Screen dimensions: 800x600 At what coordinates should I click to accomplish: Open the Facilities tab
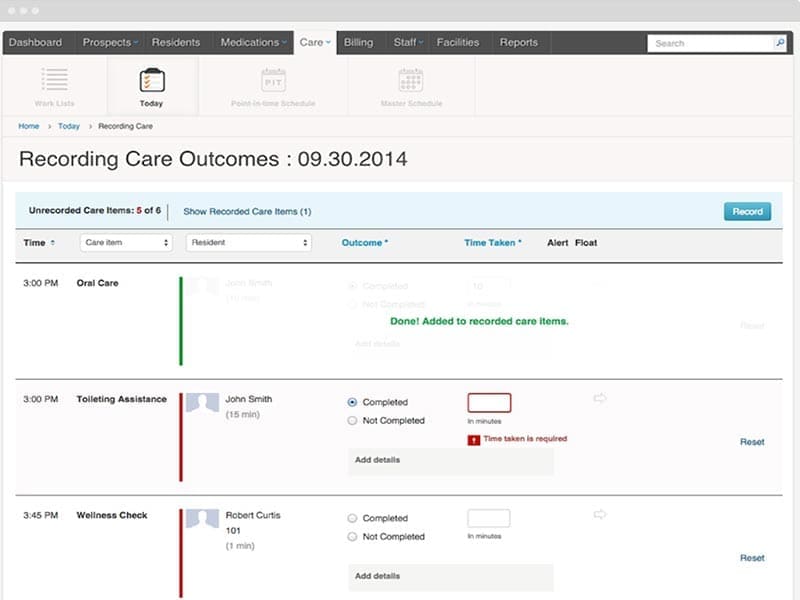[x=458, y=42]
